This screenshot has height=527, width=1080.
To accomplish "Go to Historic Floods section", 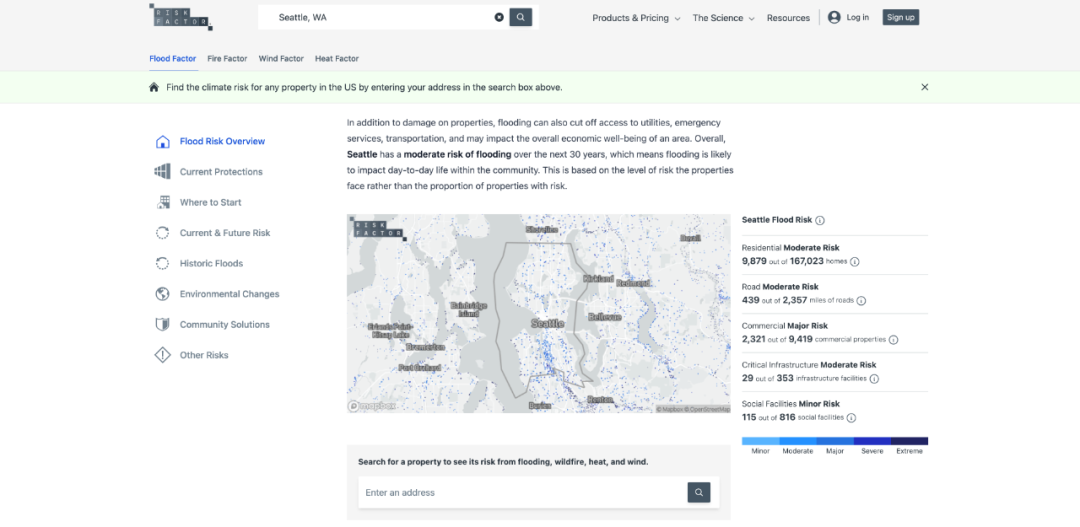I will pyautogui.click(x=211, y=264).
